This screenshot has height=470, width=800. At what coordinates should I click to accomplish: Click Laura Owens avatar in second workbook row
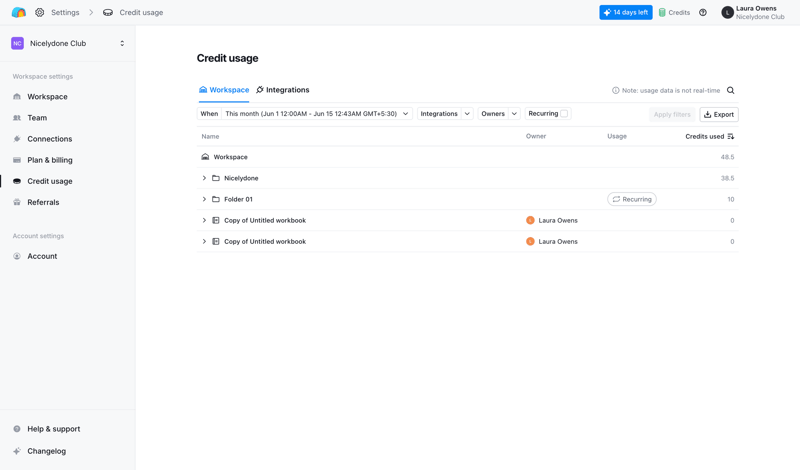[530, 241]
